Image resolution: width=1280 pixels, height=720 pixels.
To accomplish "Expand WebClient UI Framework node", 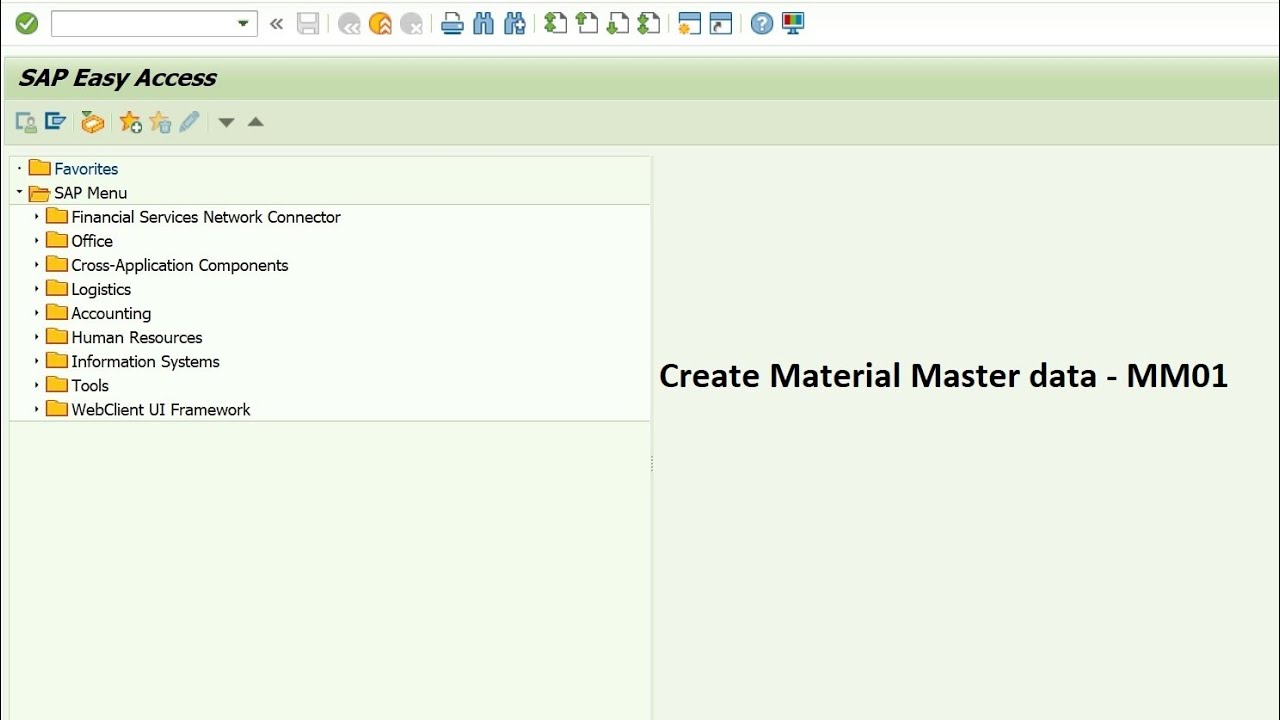I will click(37, 408).
